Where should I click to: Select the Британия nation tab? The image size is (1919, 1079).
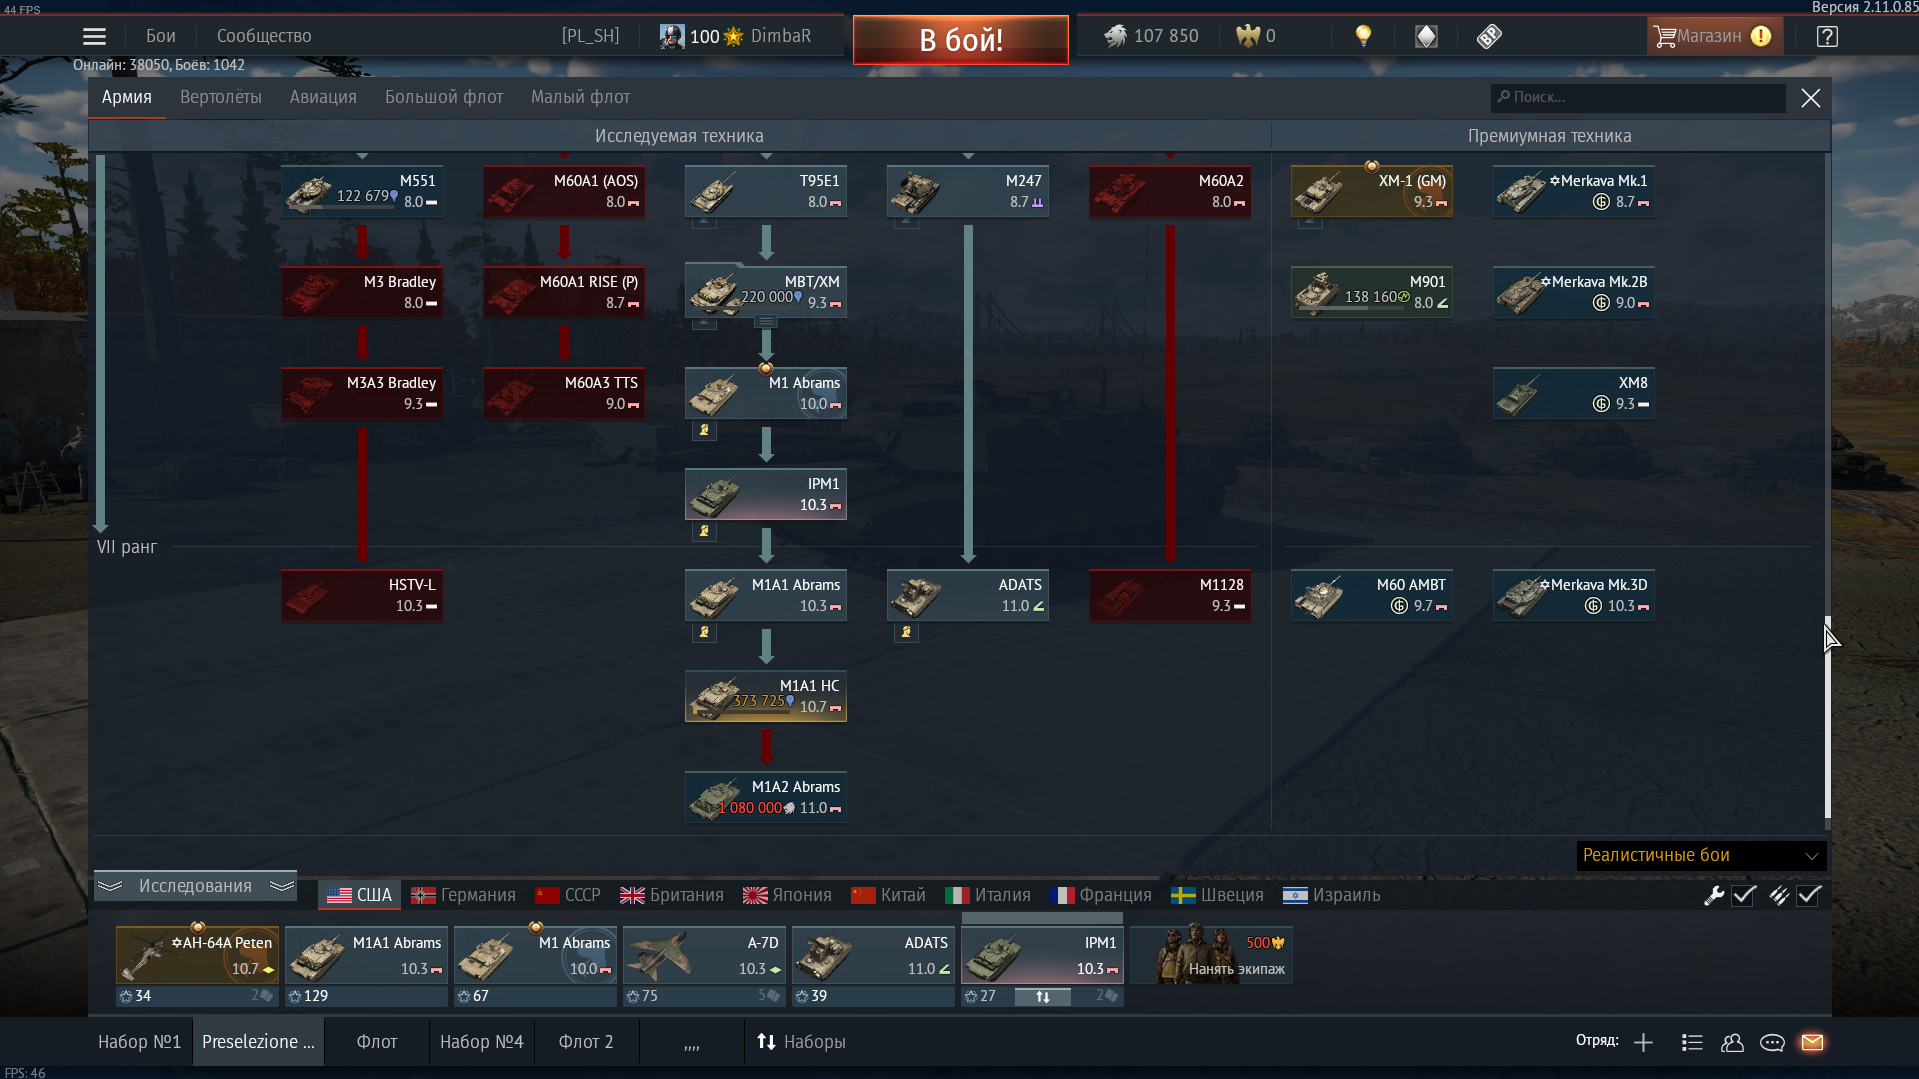pyautogui.click(x=672, y=895)
